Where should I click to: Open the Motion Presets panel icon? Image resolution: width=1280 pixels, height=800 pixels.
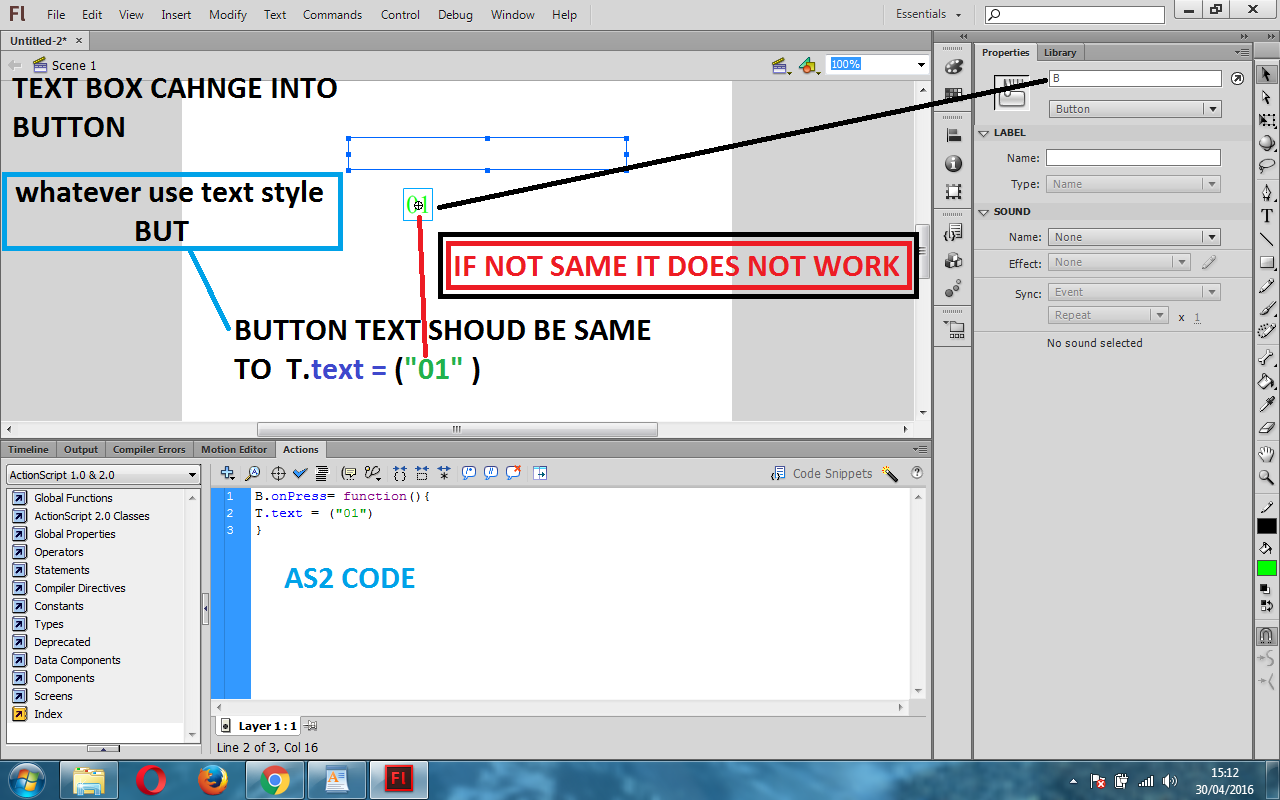pos(953,288)
